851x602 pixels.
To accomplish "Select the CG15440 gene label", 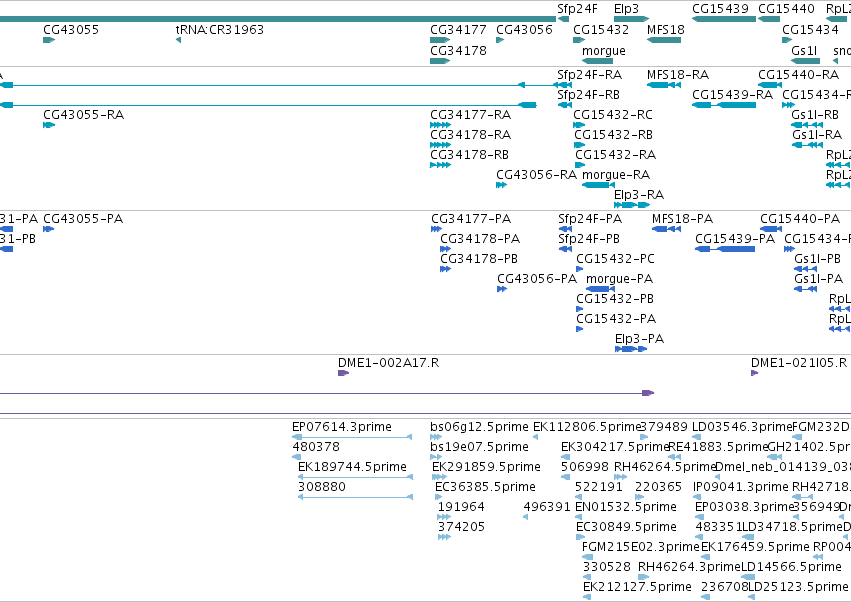I will (786, 9).
